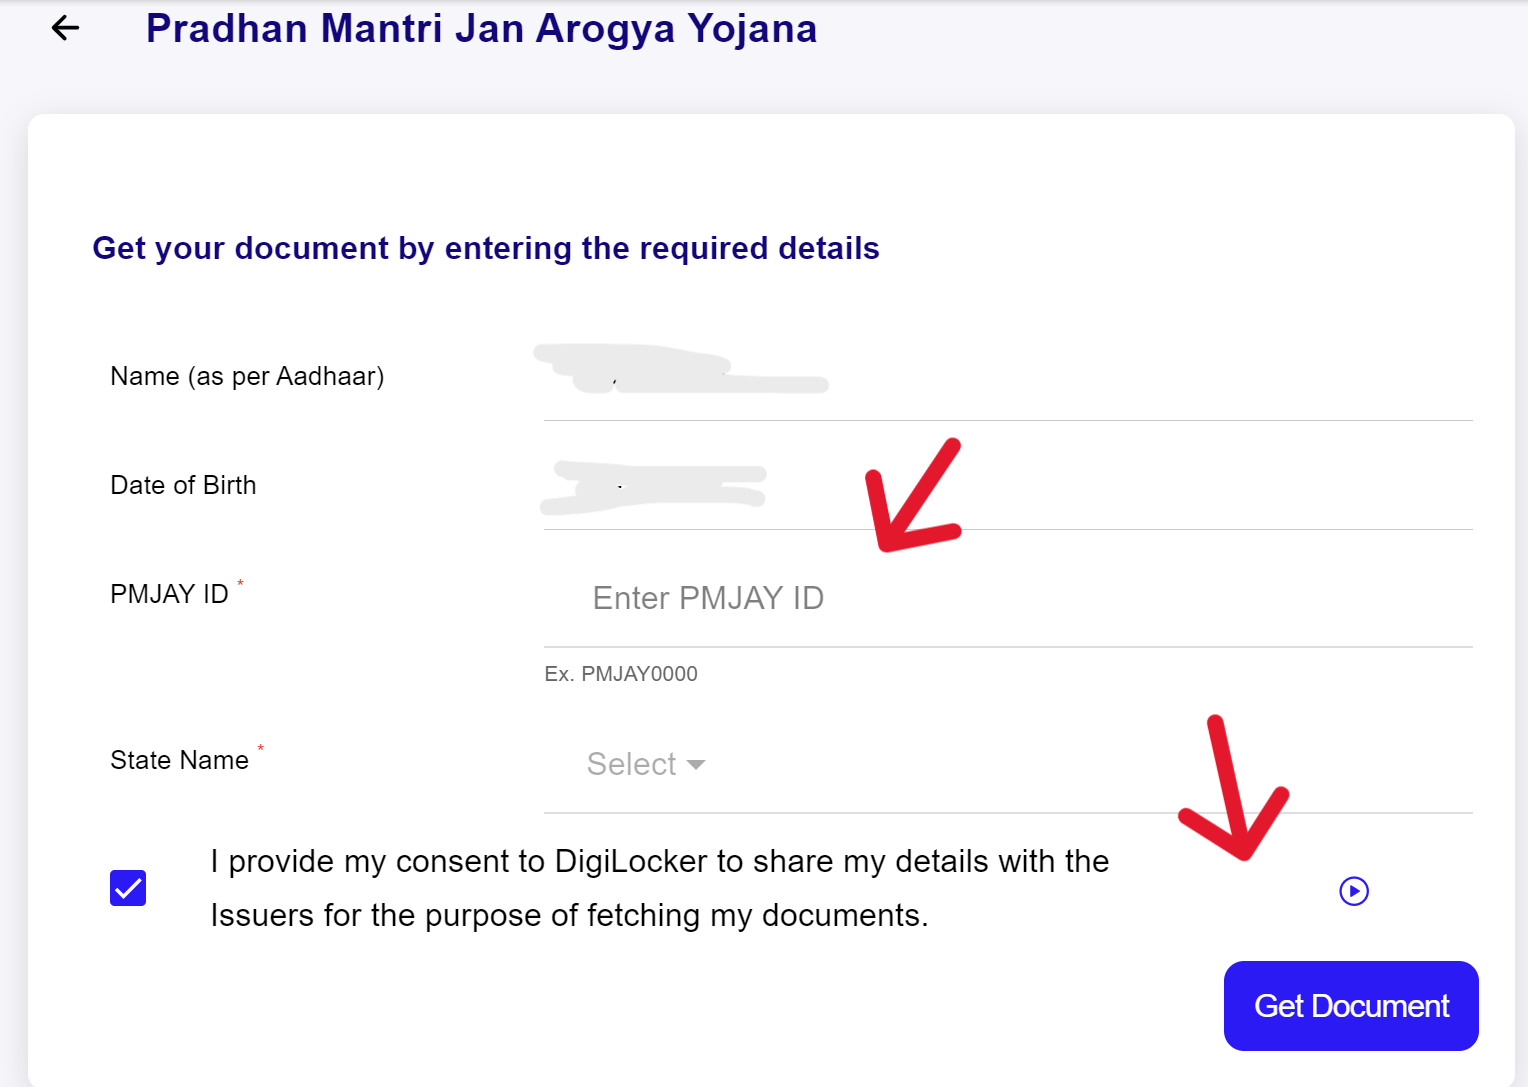Enable the consent to share details checkbox
This screenshot has width=1528, height=1087.
pos(127,887)
